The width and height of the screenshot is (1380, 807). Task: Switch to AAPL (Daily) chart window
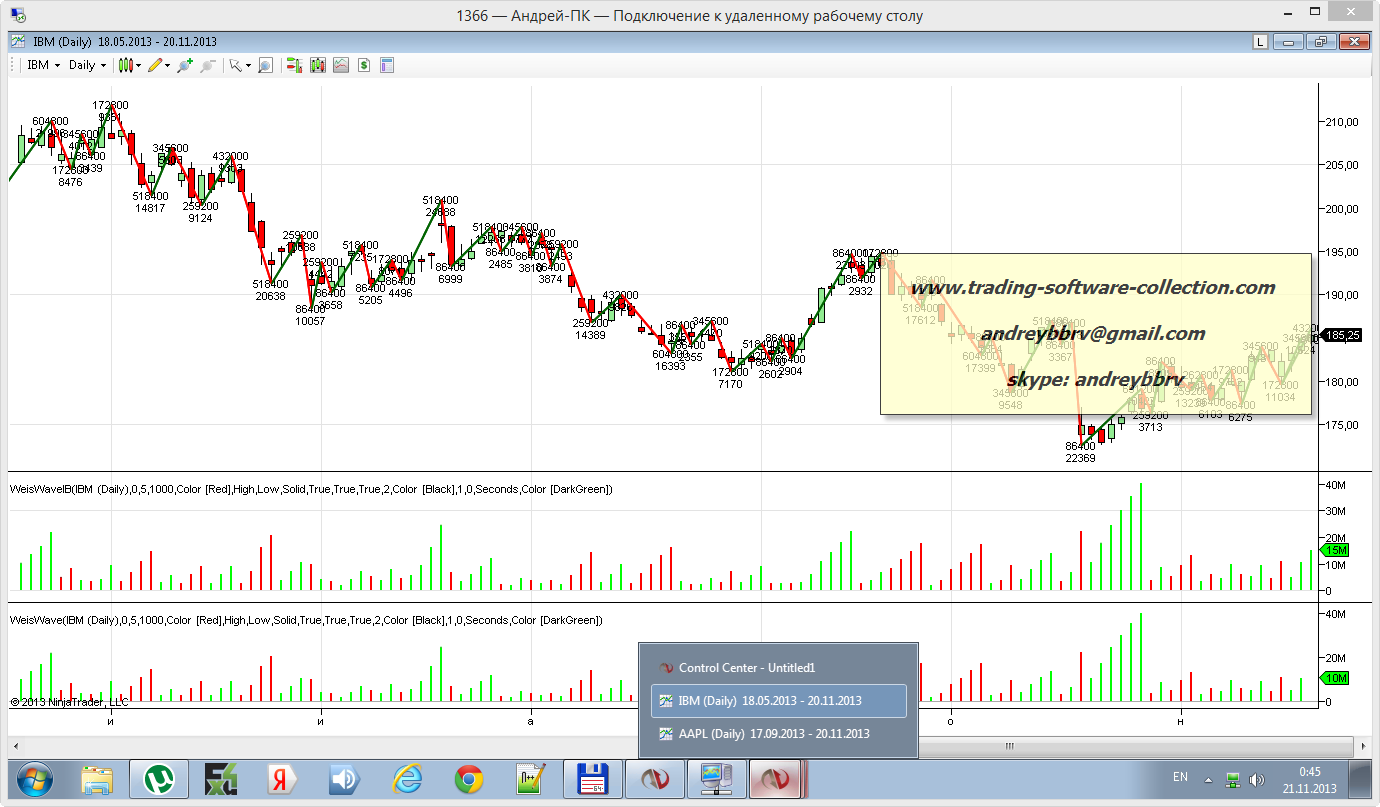pos(773,733)
